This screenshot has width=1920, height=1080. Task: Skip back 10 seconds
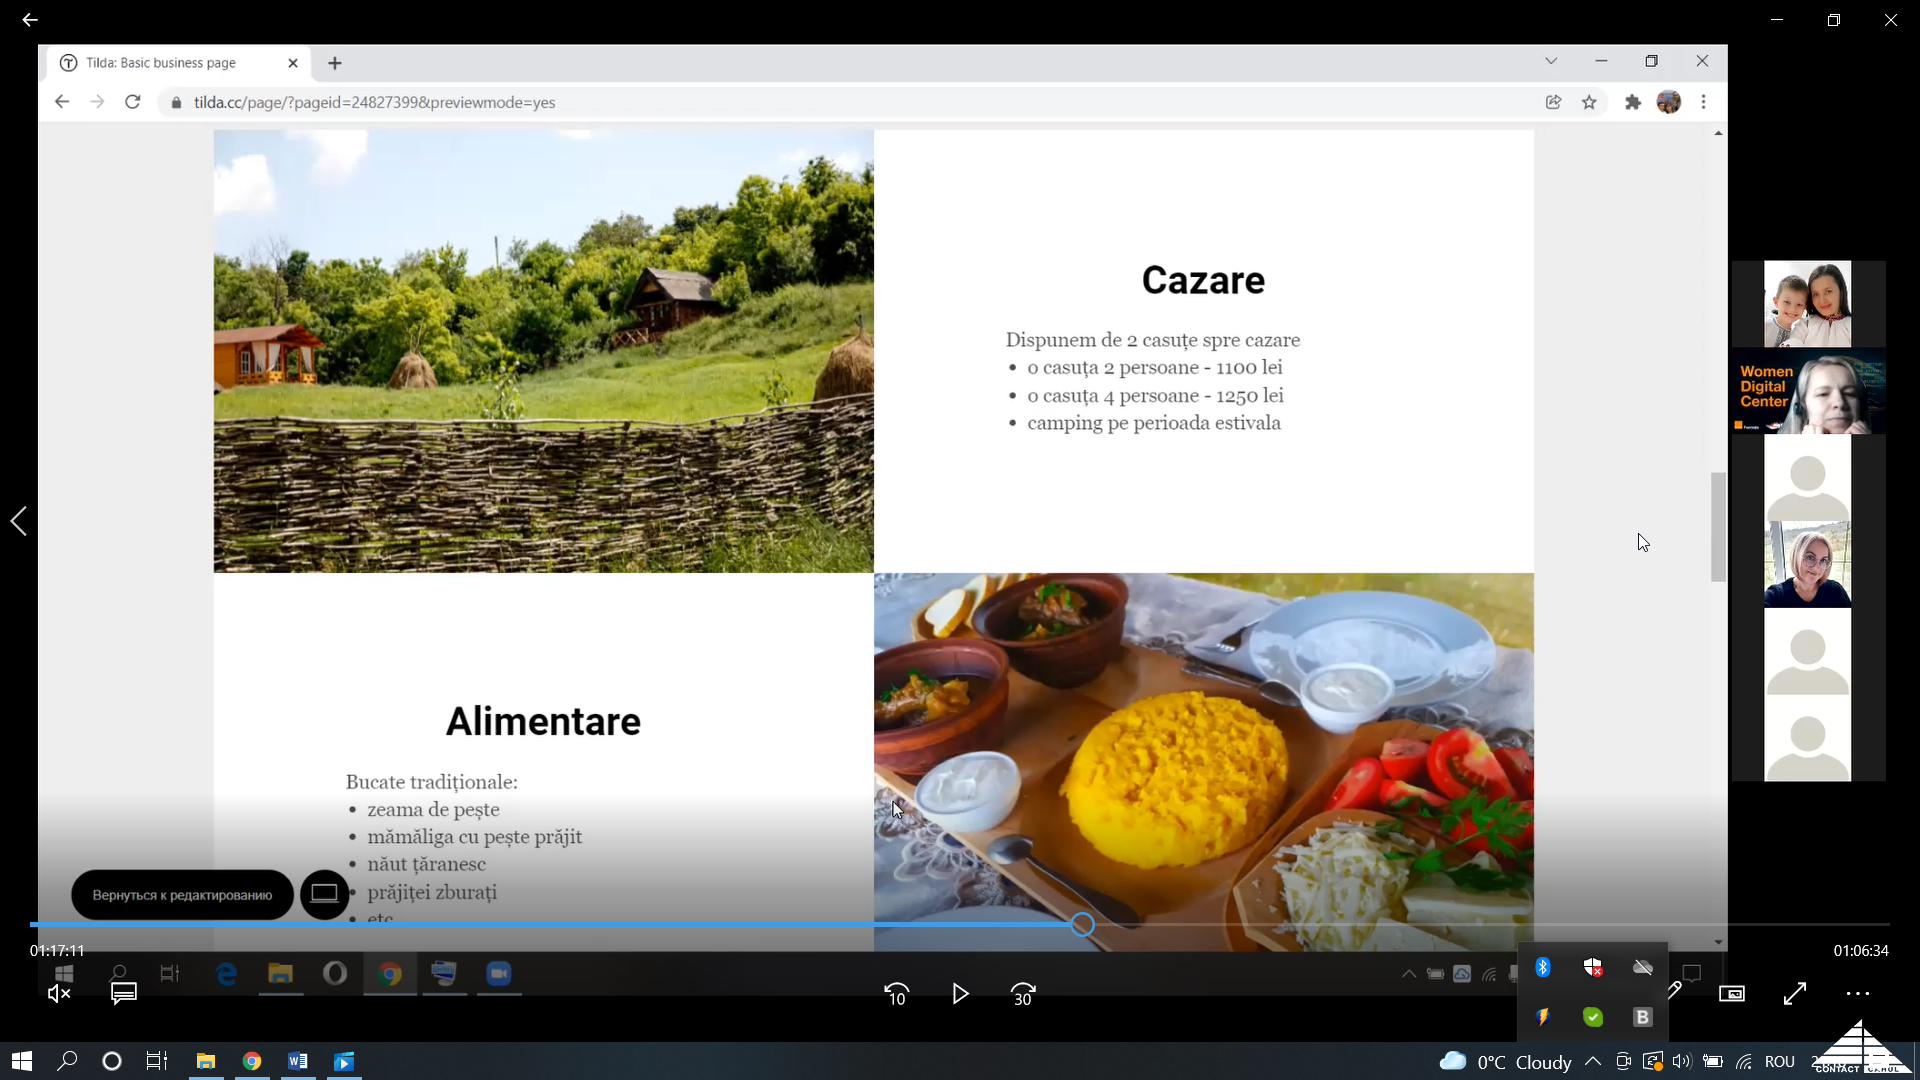pos(897,994)
